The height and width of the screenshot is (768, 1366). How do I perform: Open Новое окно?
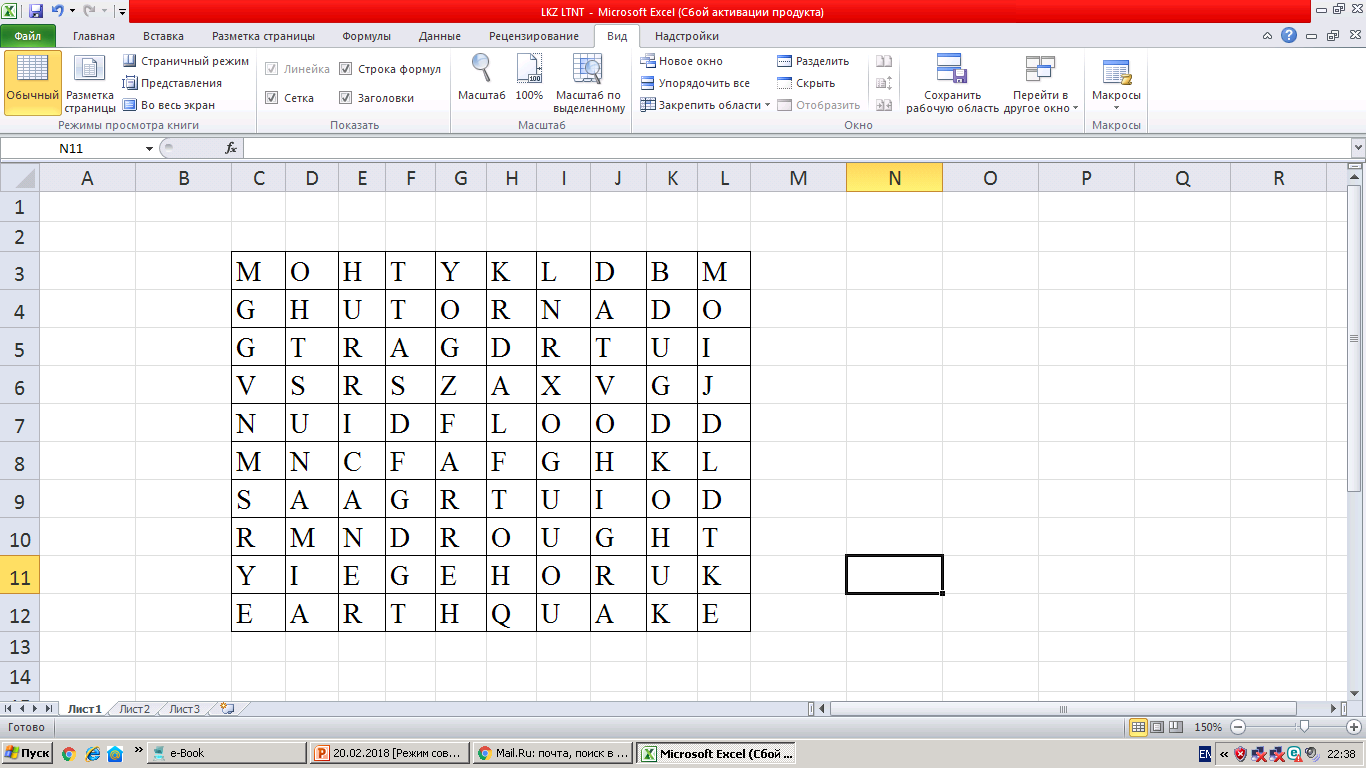(682, 61)
